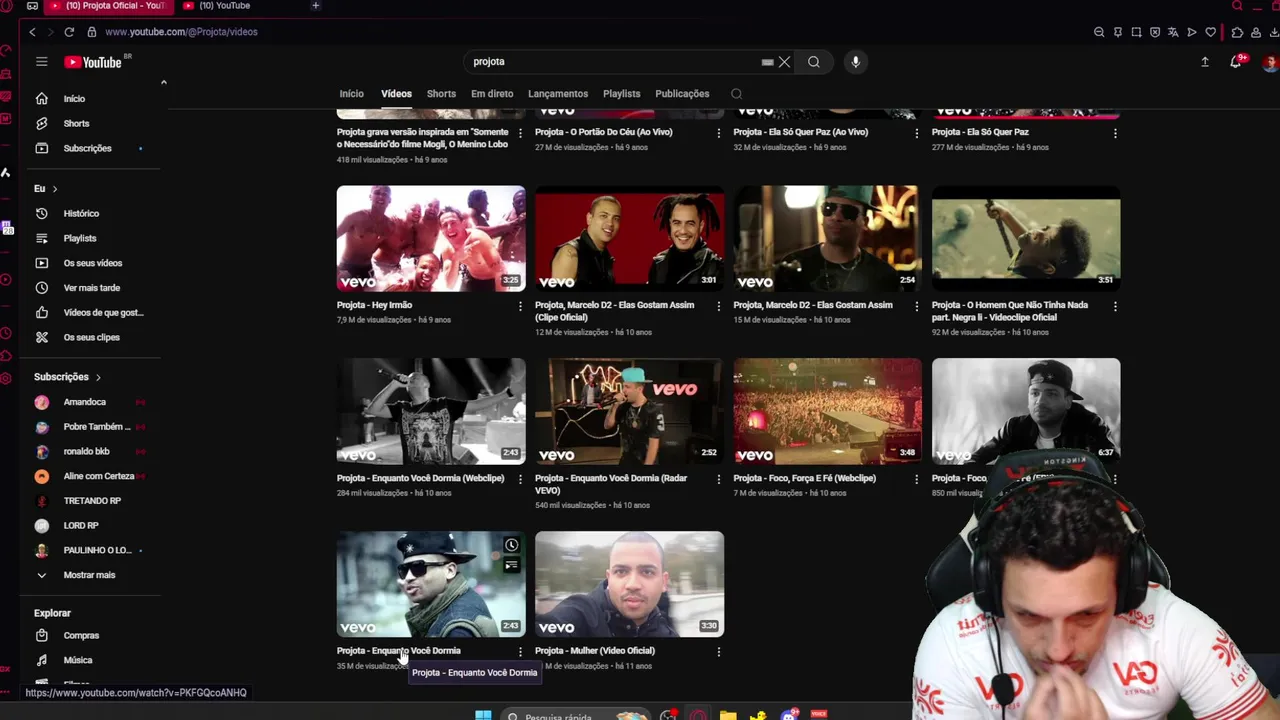Click the YouTube search input containing projota

click(x=610, y=62)
